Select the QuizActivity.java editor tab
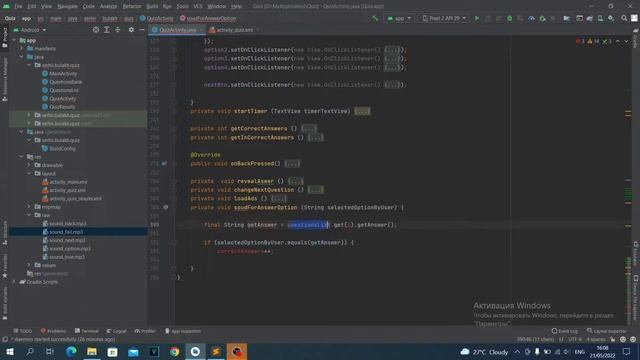640x360 pixels. (x=177, y=30)
